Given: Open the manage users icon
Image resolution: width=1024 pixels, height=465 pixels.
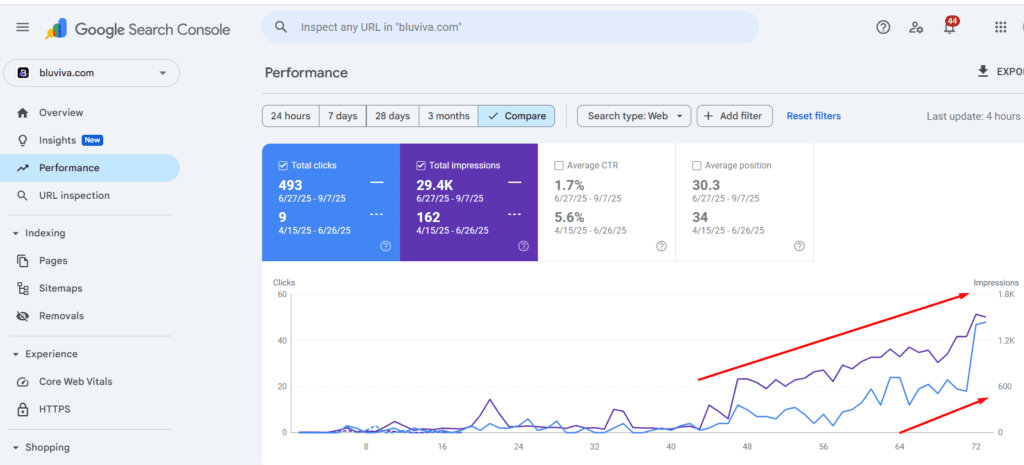Looking at the screenshot, I should pos(916,28).
